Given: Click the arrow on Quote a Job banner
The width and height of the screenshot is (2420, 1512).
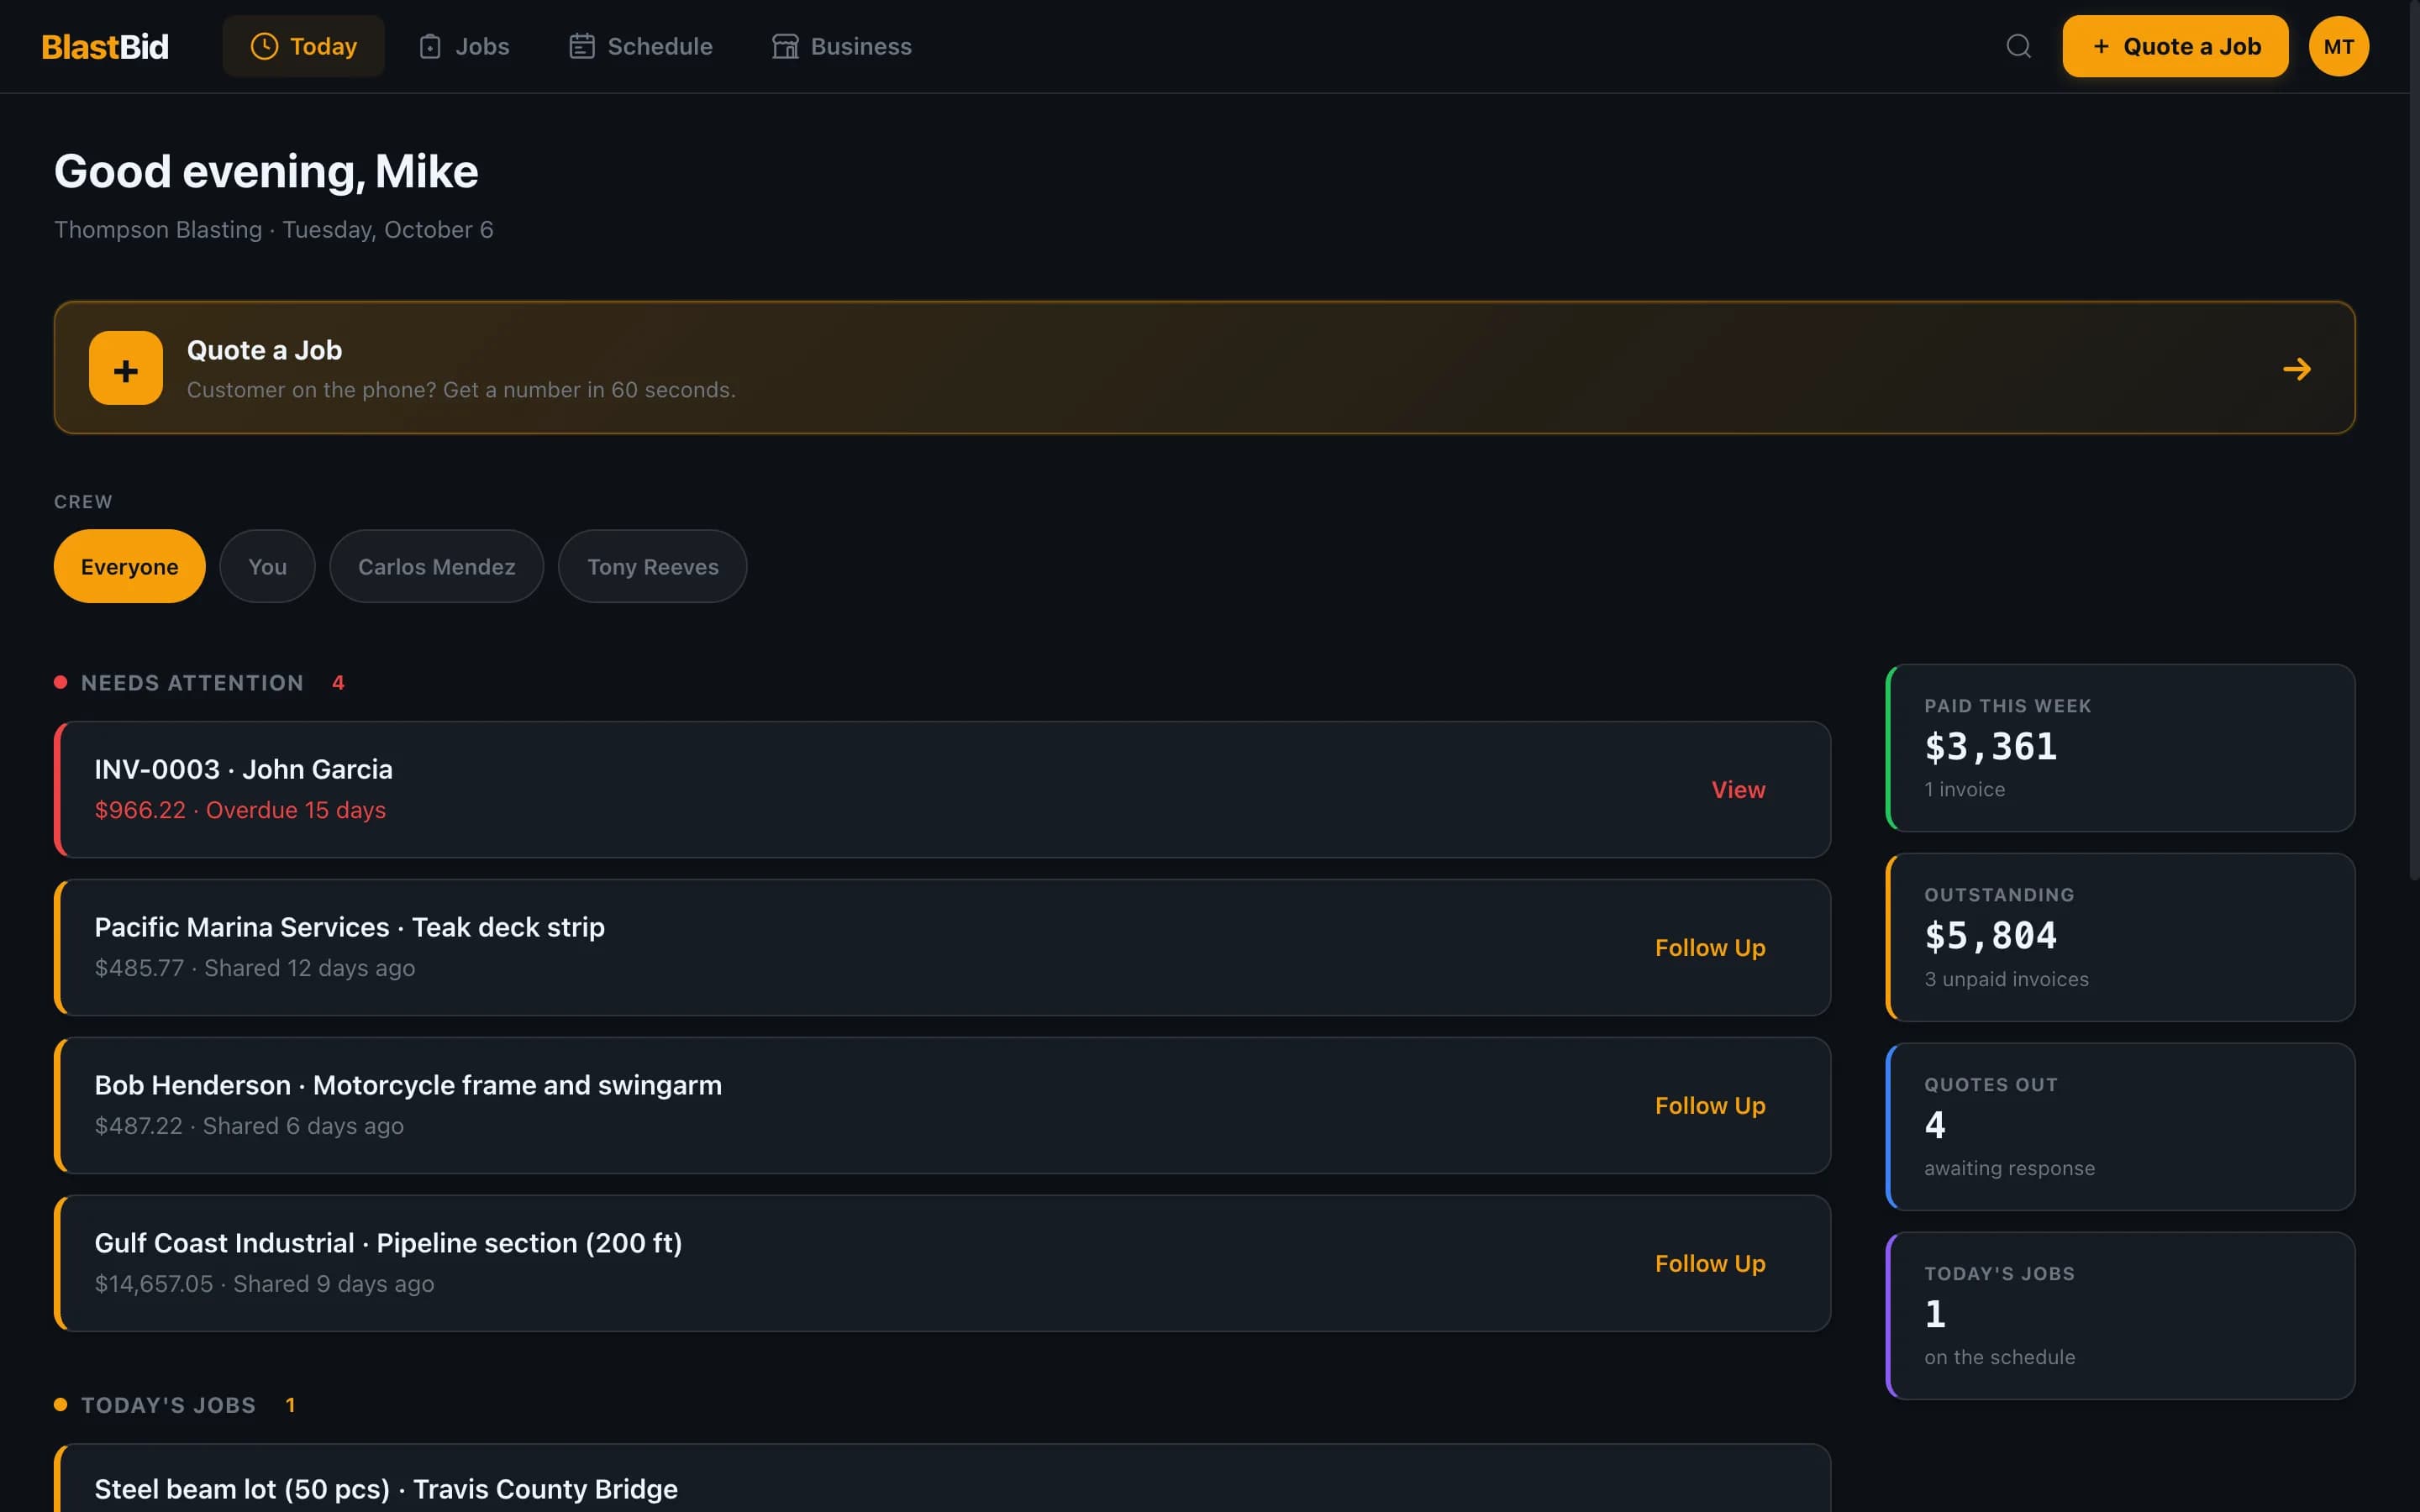Looking at the screenshot, I should click(2297, 369).
